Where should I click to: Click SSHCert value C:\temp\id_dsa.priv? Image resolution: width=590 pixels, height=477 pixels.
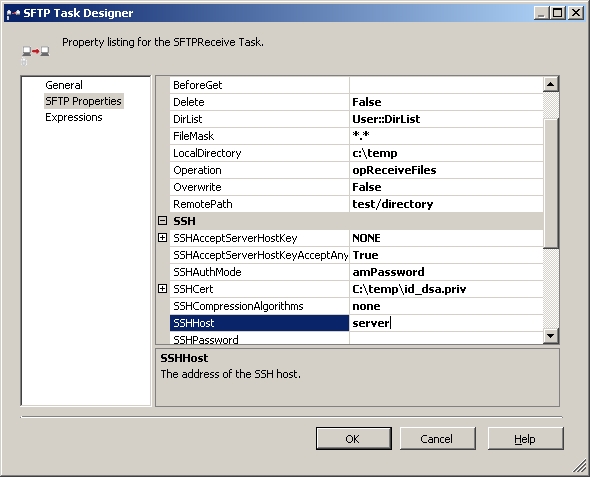[x=446, y=289]
